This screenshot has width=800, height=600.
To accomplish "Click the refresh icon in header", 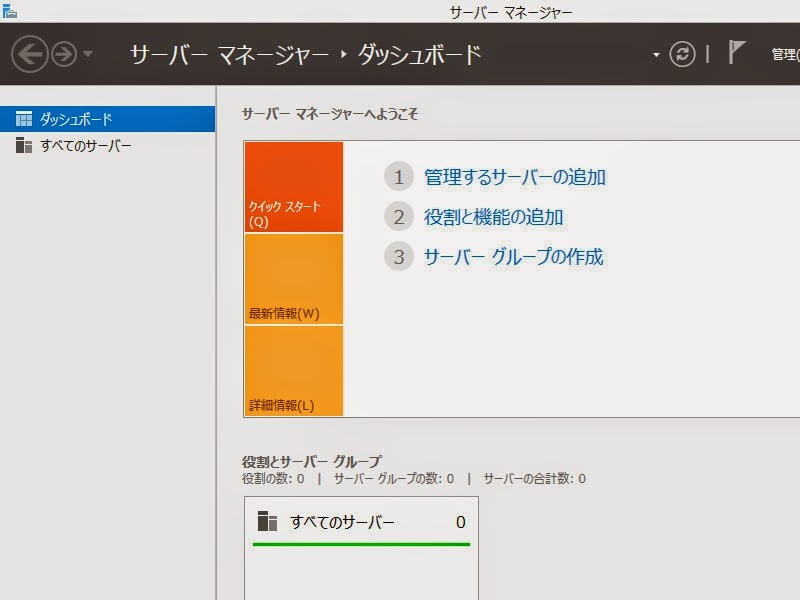I will (682, 54).
